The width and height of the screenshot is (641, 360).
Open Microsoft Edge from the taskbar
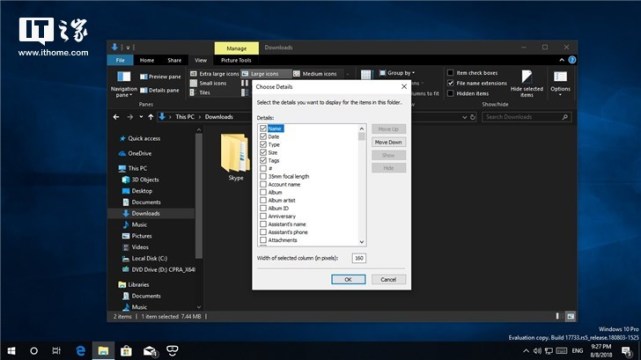click(81, 351)
